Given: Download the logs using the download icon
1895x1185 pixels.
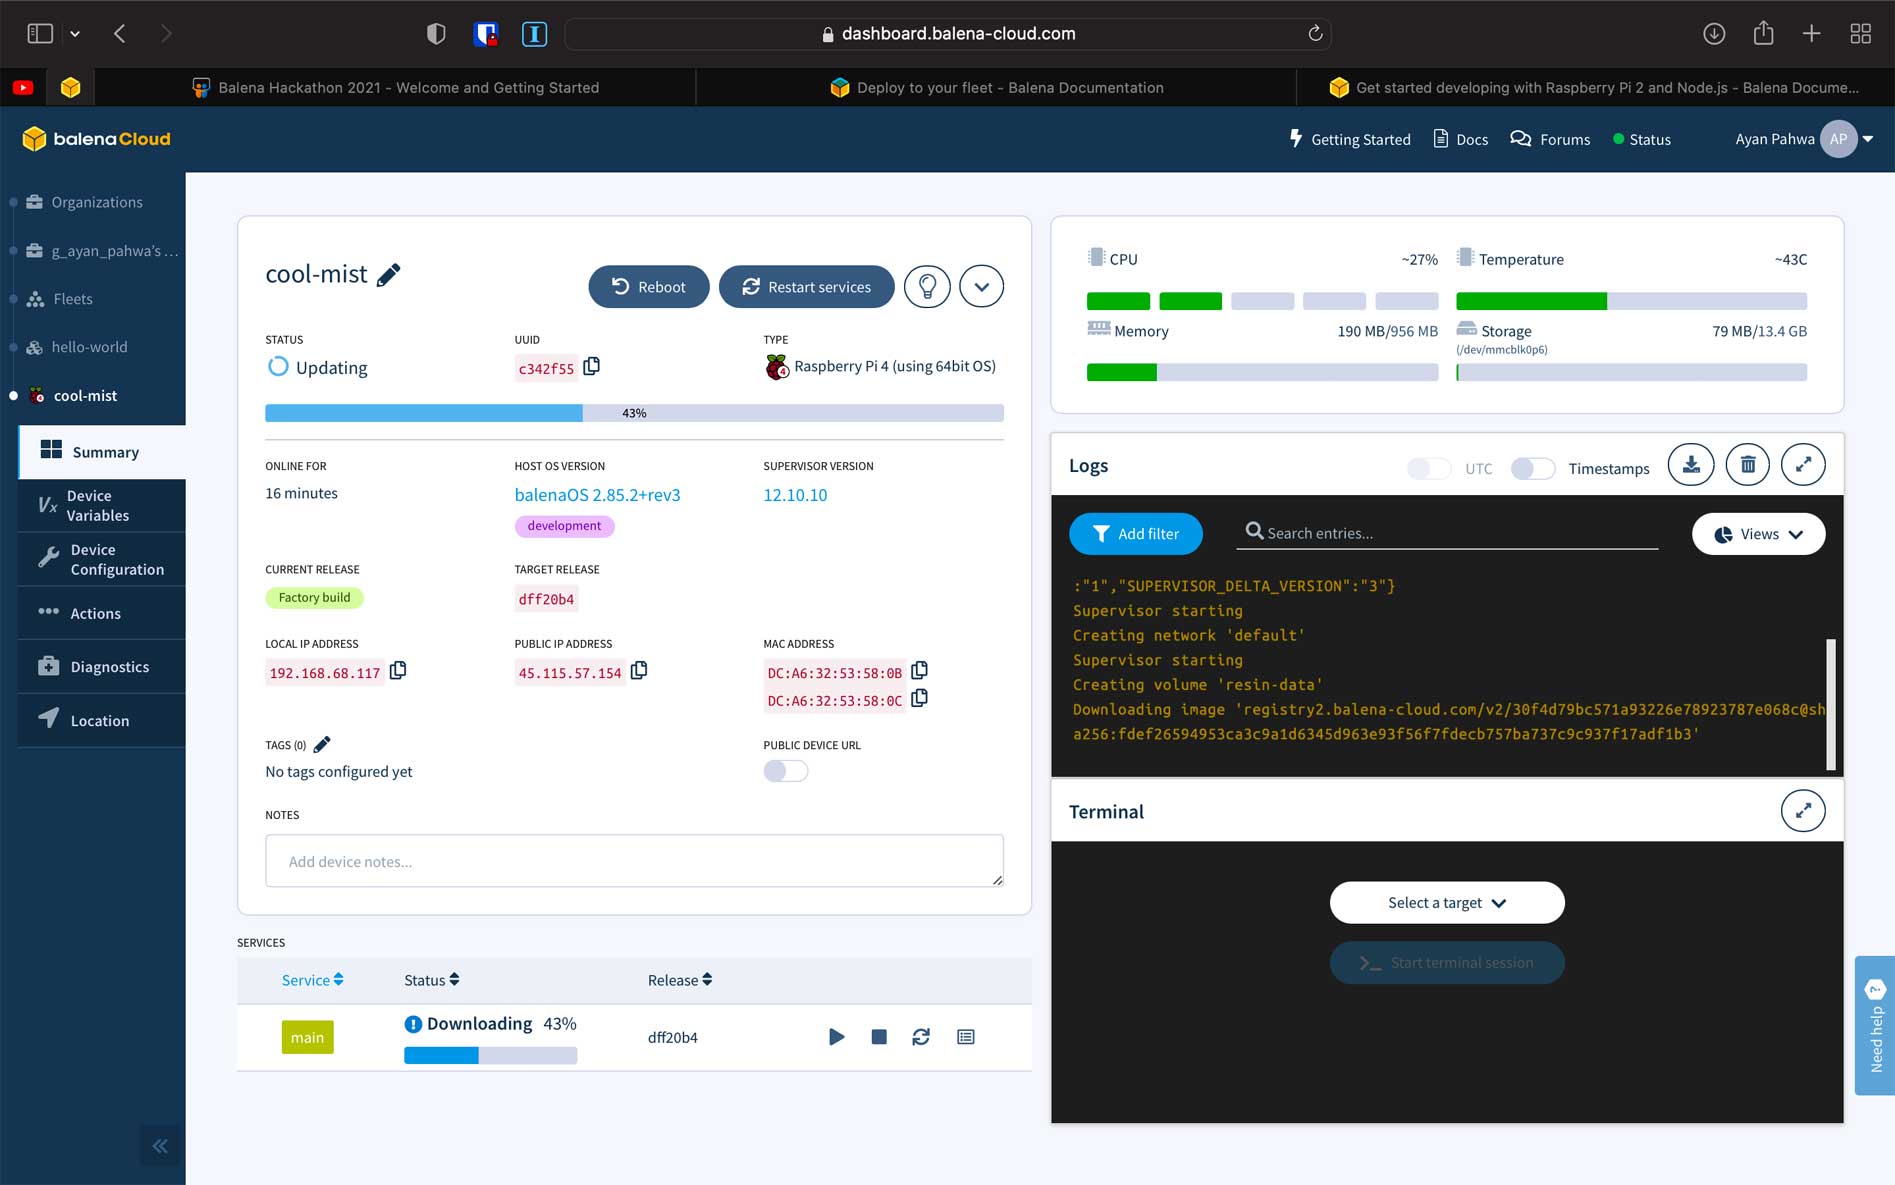Looking at the screenshot, I should coord(1691,465).
